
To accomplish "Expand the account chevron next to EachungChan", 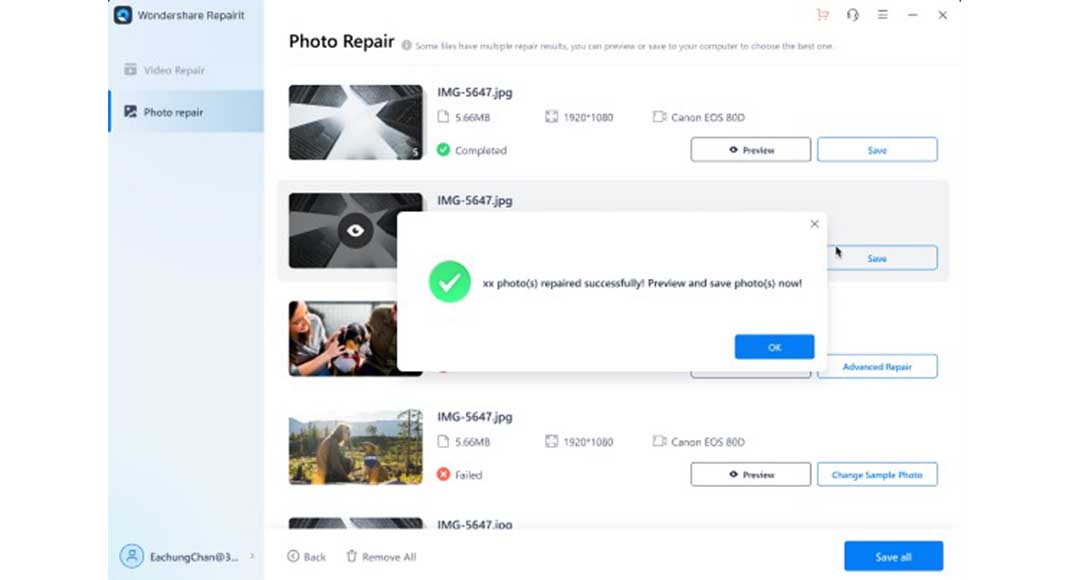I will click(252, 556).
